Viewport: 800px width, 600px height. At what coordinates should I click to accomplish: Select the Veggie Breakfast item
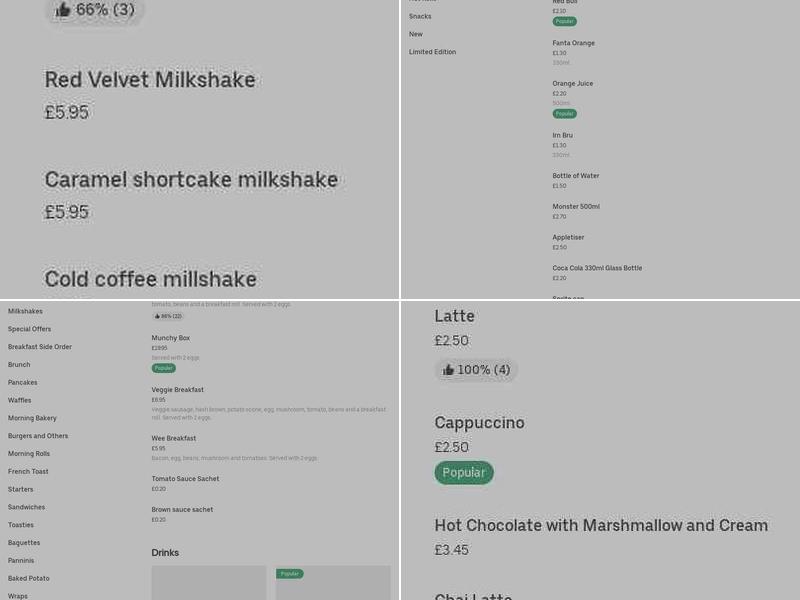[178, 390]
